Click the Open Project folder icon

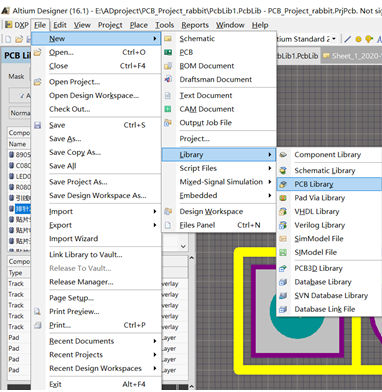[x=38, y=82]
